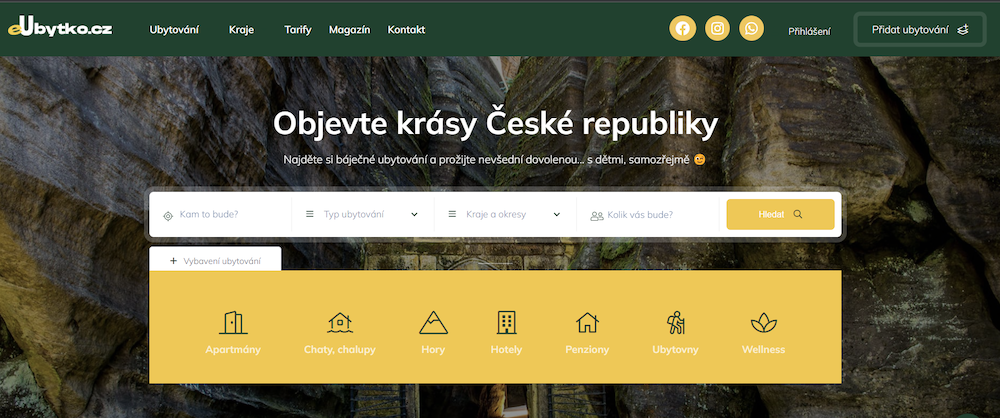Click the Přidat ubytování button
The image size is (1000, 418).
(919, 30)
